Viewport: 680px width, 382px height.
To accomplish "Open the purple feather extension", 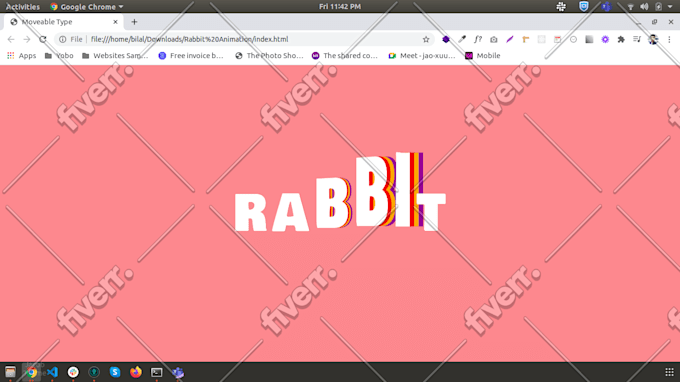I will (x=510, y=39).
